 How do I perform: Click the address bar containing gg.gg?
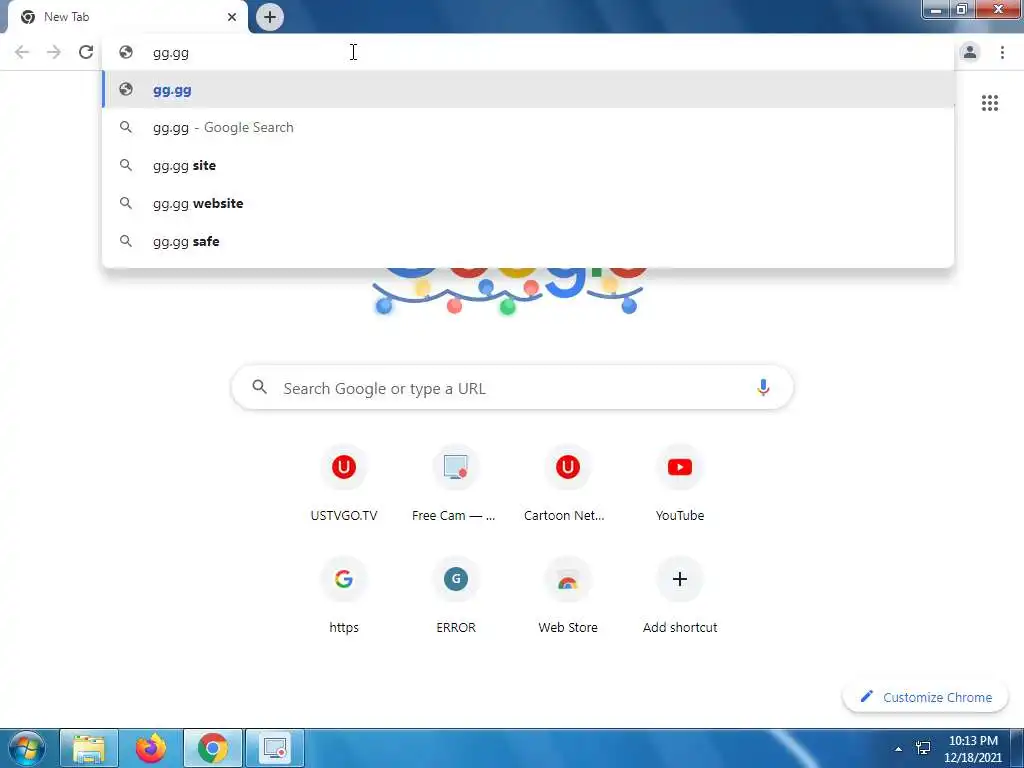click(528, 52)
